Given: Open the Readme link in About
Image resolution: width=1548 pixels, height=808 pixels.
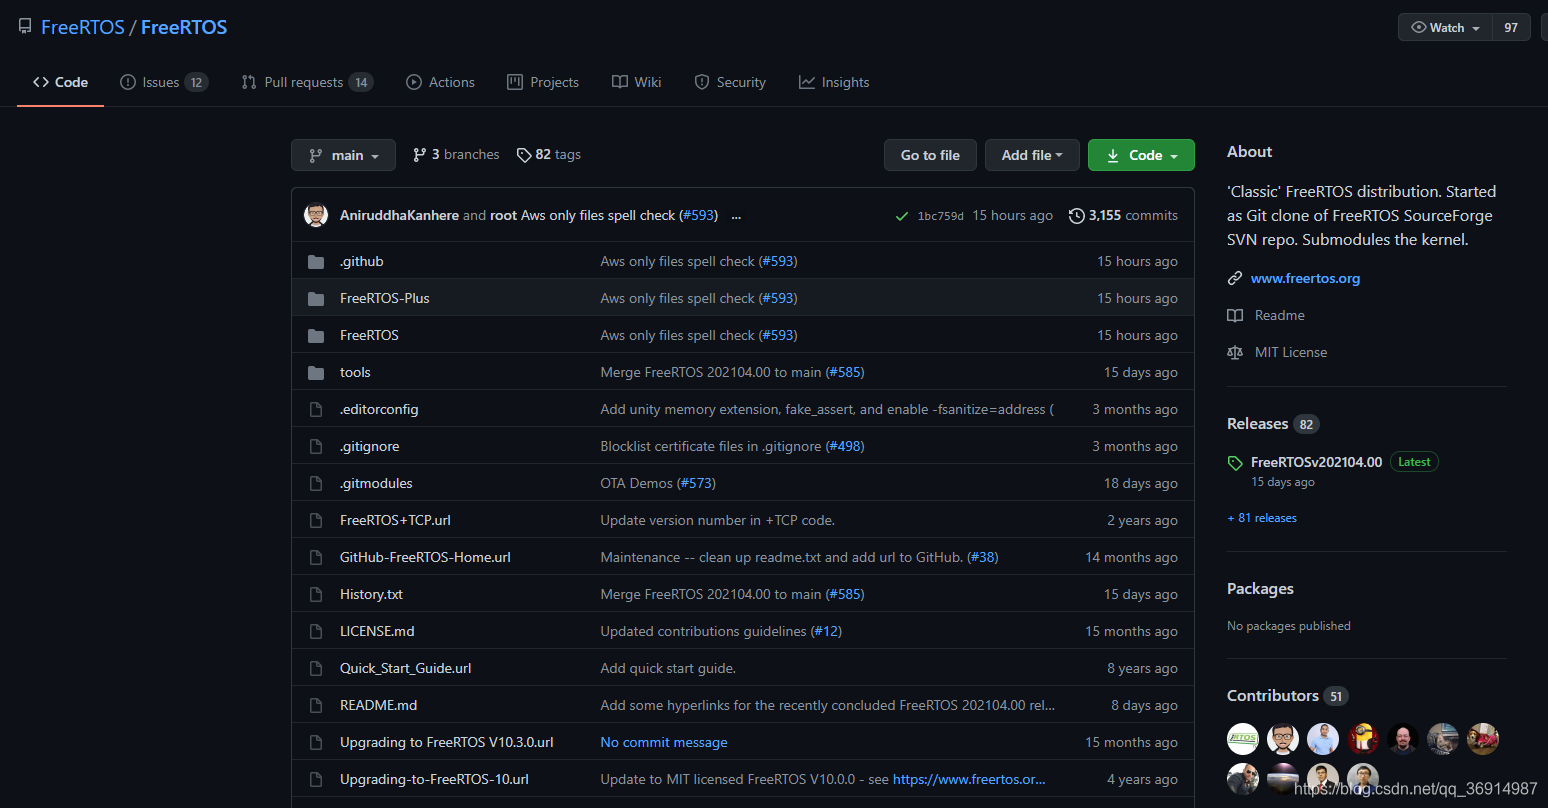Looking at the screenshot, I should point(1279,316).
